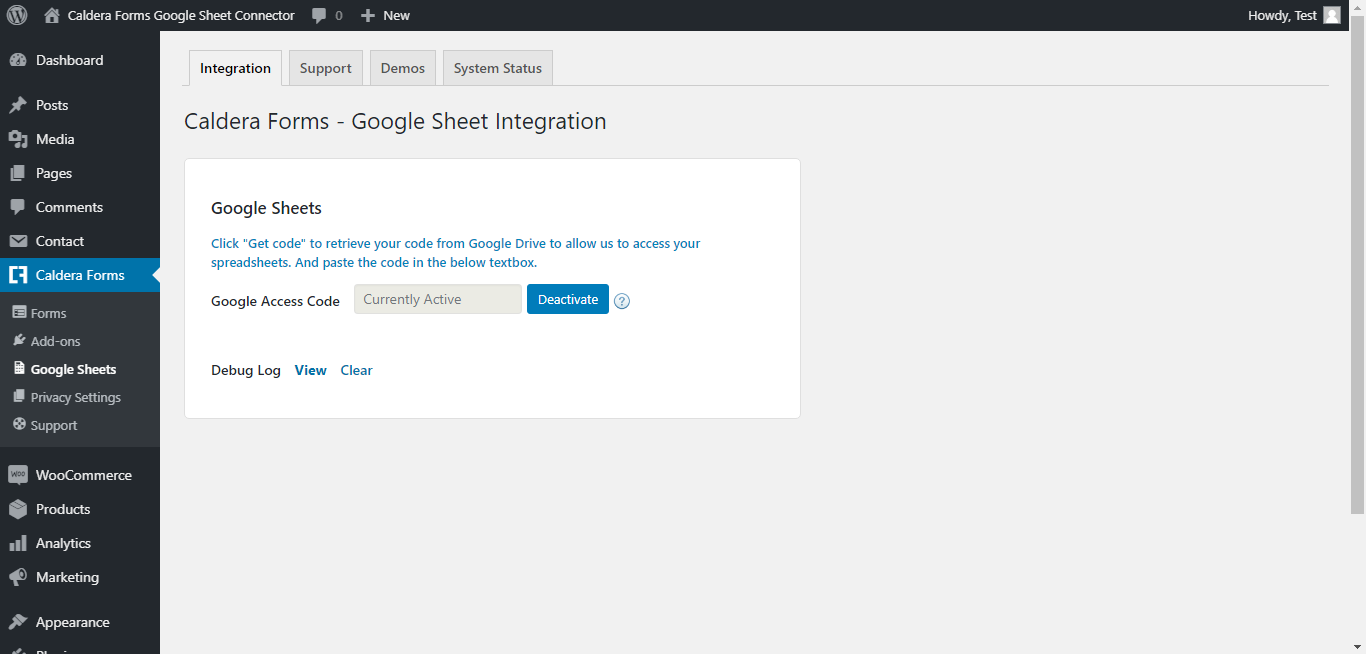Click the Posts pushpin icon

(18, 105)
